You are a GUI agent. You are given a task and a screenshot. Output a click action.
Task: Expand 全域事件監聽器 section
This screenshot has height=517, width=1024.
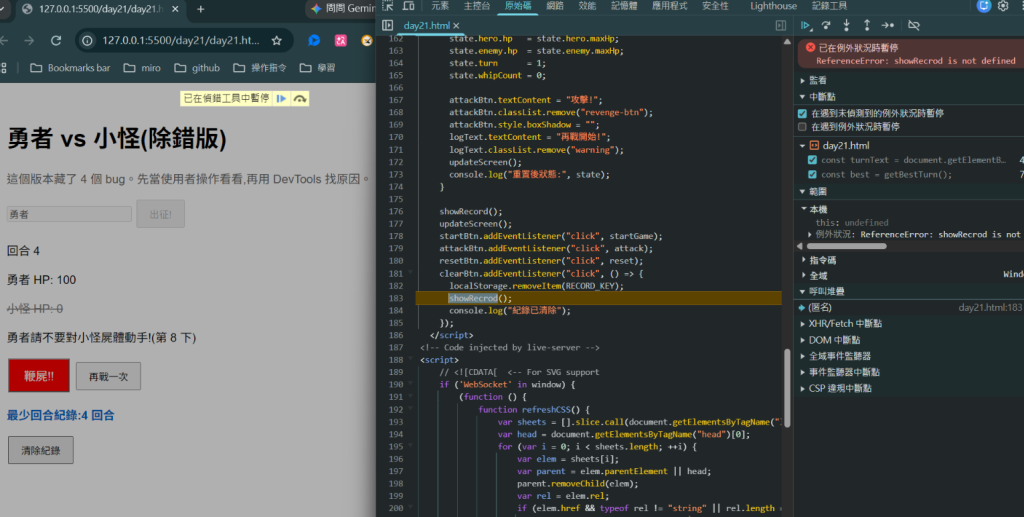coord(803,356)
